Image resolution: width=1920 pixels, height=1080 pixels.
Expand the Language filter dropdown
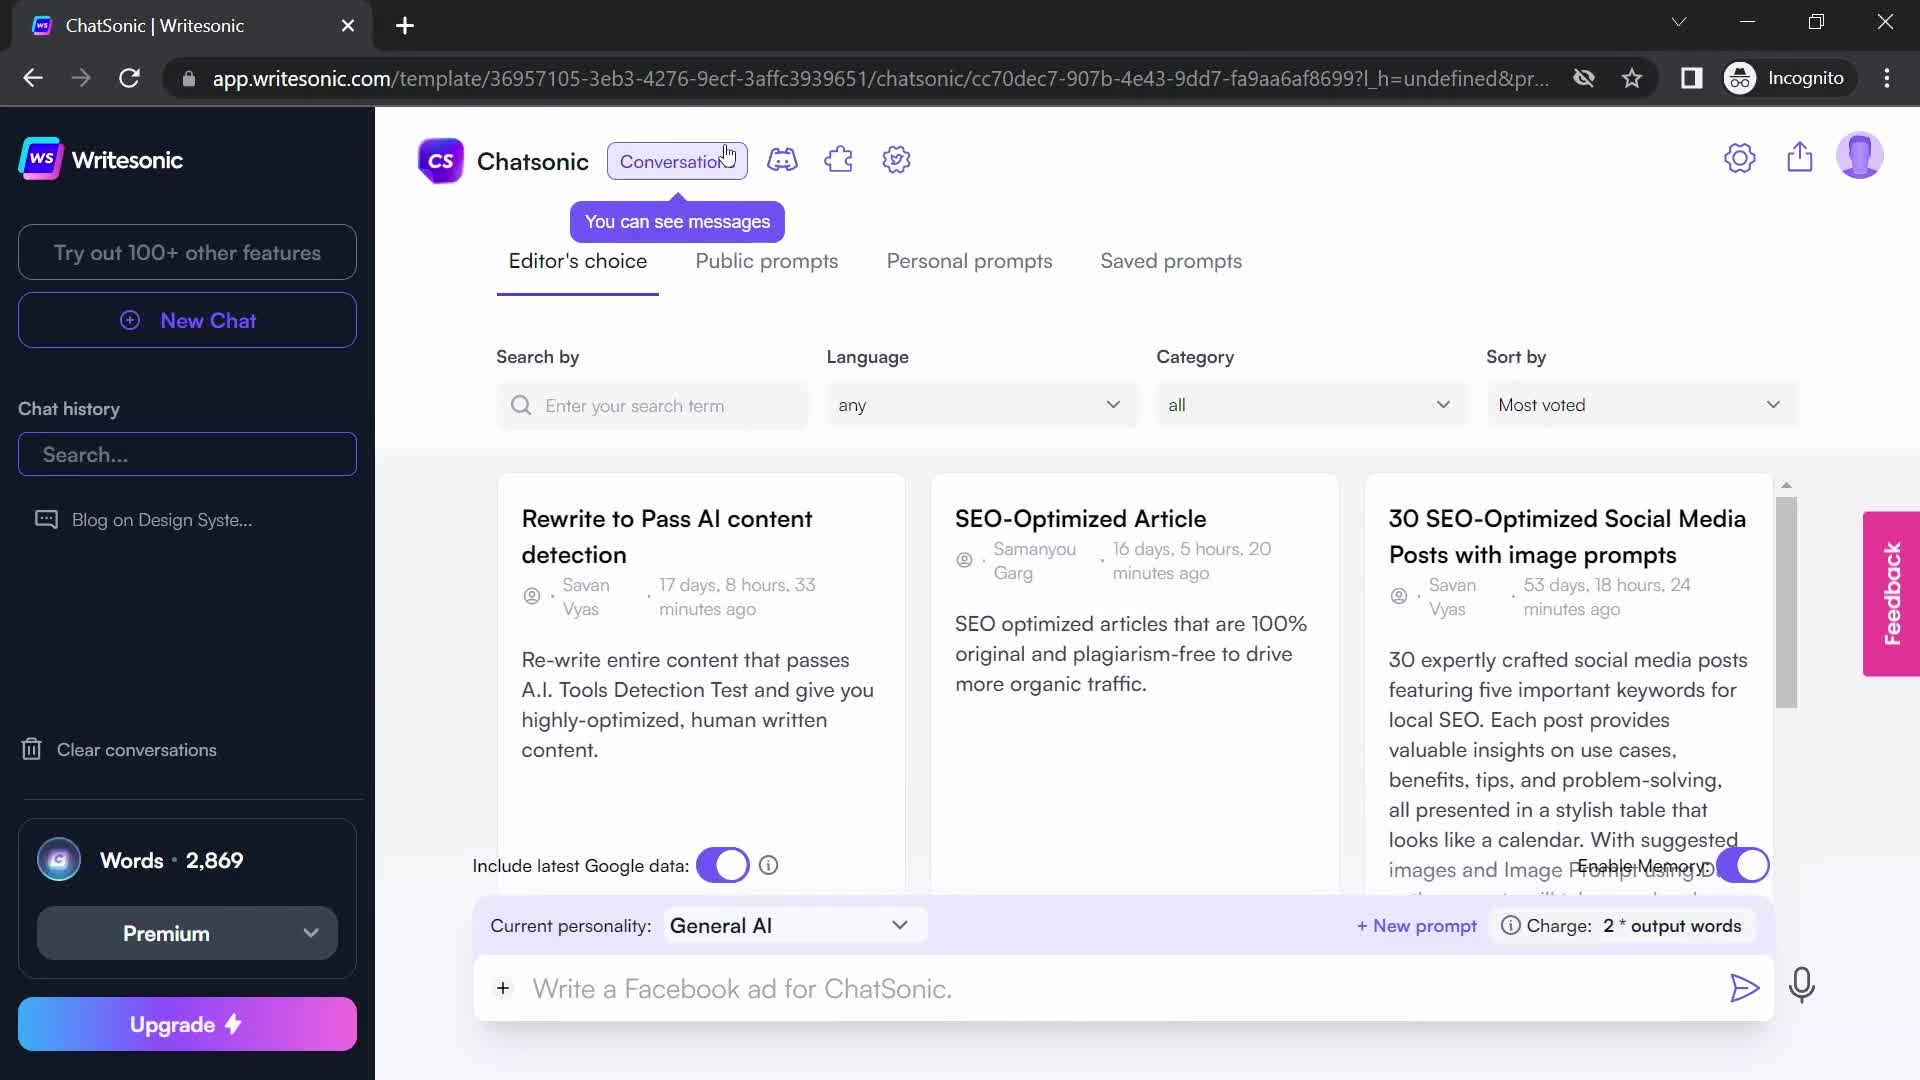point(982,405)
